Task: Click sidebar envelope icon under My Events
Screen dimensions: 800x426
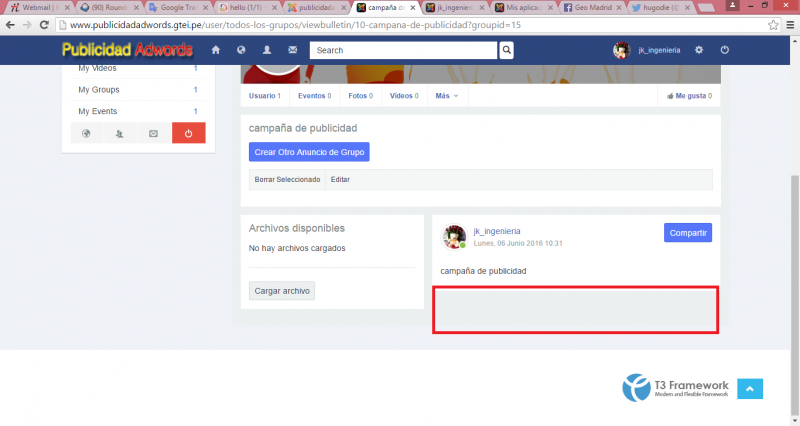Action: tap(153, 133)
